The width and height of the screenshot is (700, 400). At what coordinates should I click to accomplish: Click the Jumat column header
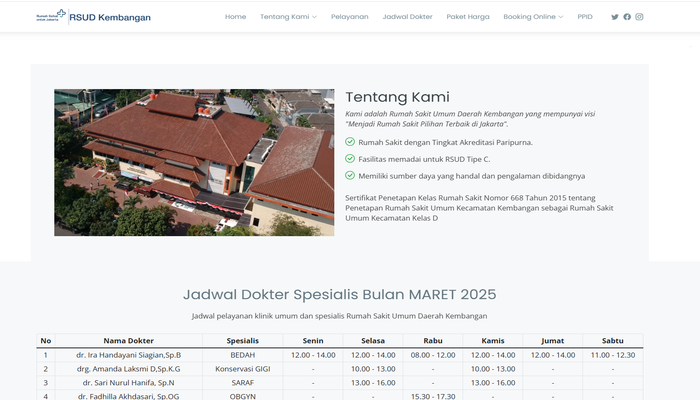(553, 341)
